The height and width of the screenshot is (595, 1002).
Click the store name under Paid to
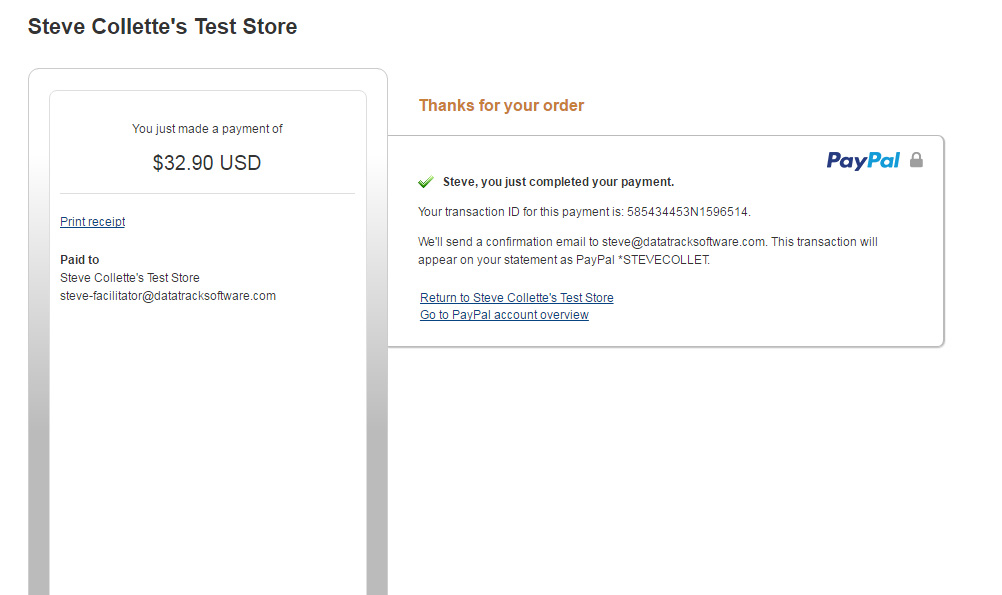coord(130,278)
